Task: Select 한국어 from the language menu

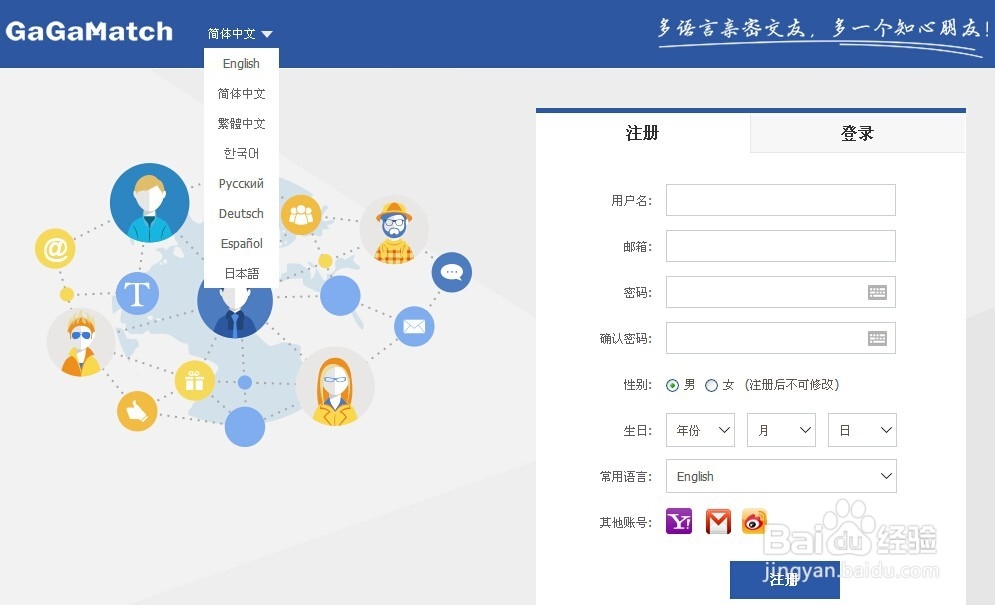Action: click(x=240, y=153)
